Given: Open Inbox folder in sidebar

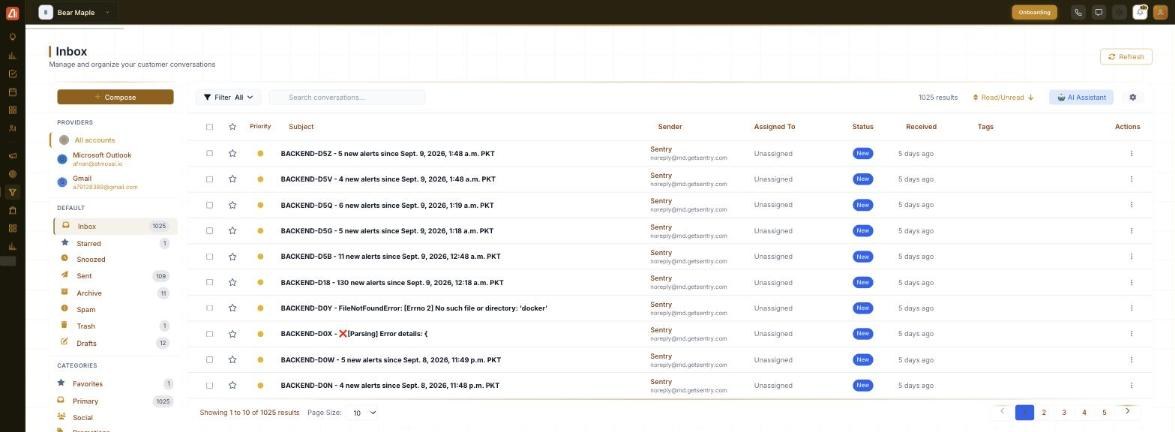Looking at the screenshot, I should pyautogui.click(x=115, y=226).
